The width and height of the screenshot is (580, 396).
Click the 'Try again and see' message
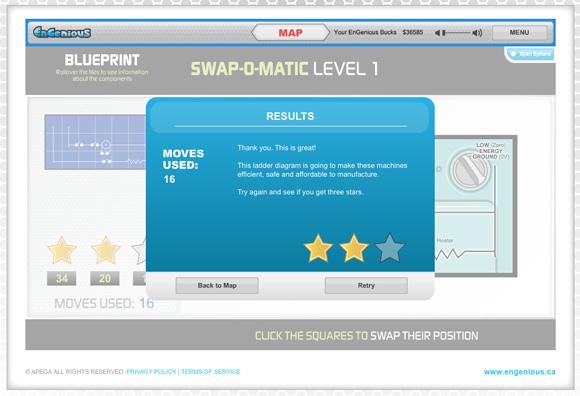[300, 192]
